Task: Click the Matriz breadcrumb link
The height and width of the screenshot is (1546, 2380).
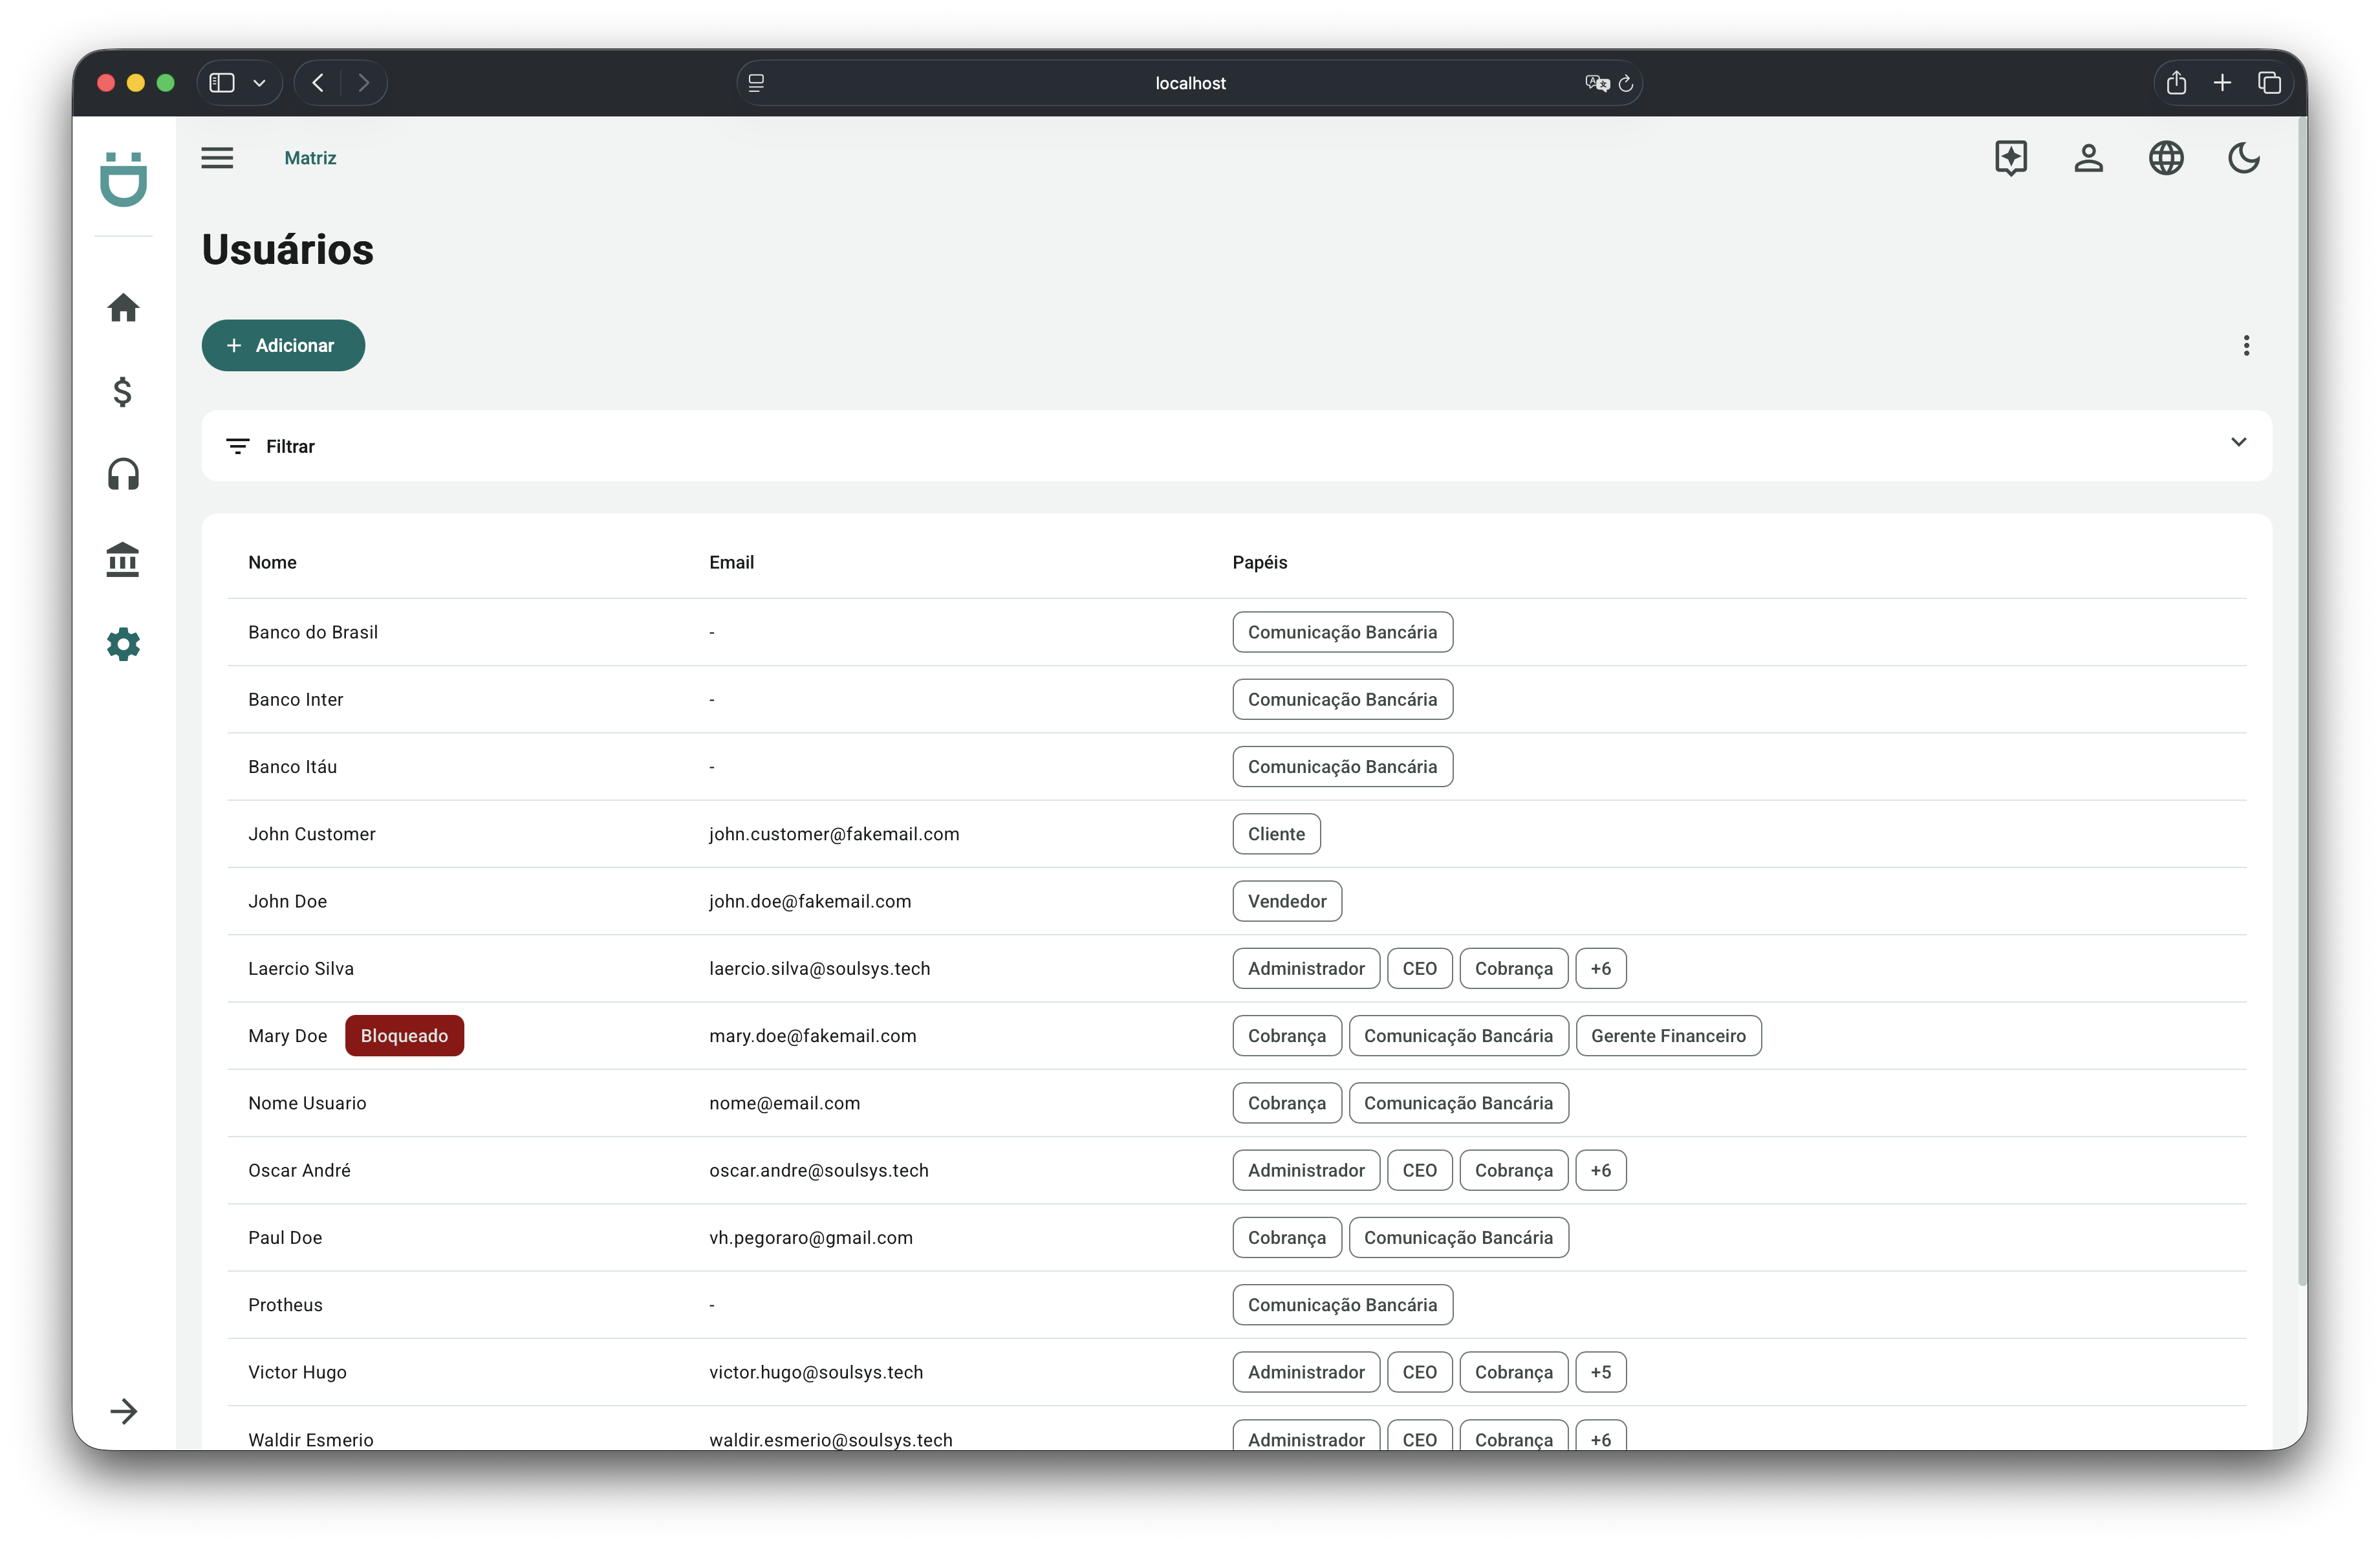Action: [310, 158]
